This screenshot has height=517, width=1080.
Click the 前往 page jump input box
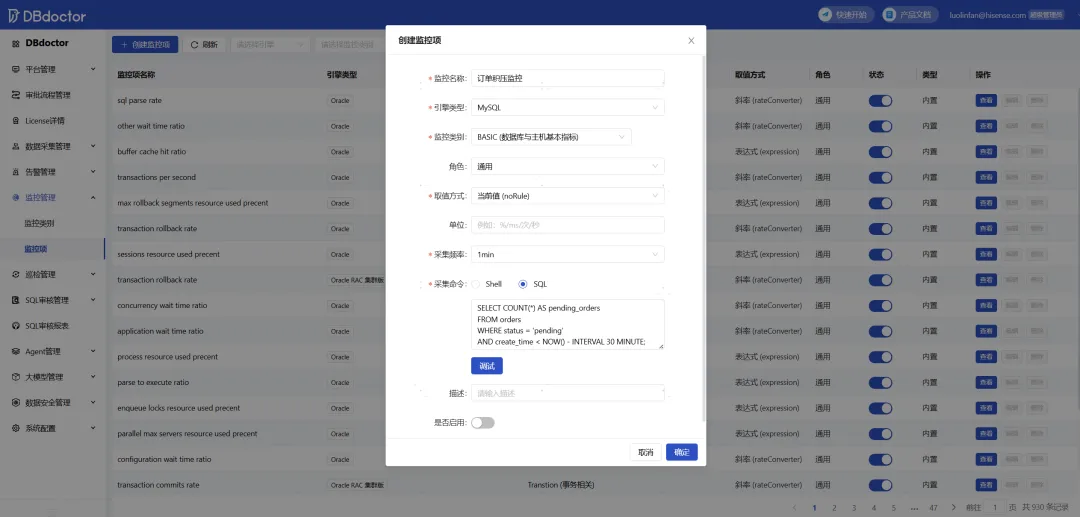click(995, 507)
